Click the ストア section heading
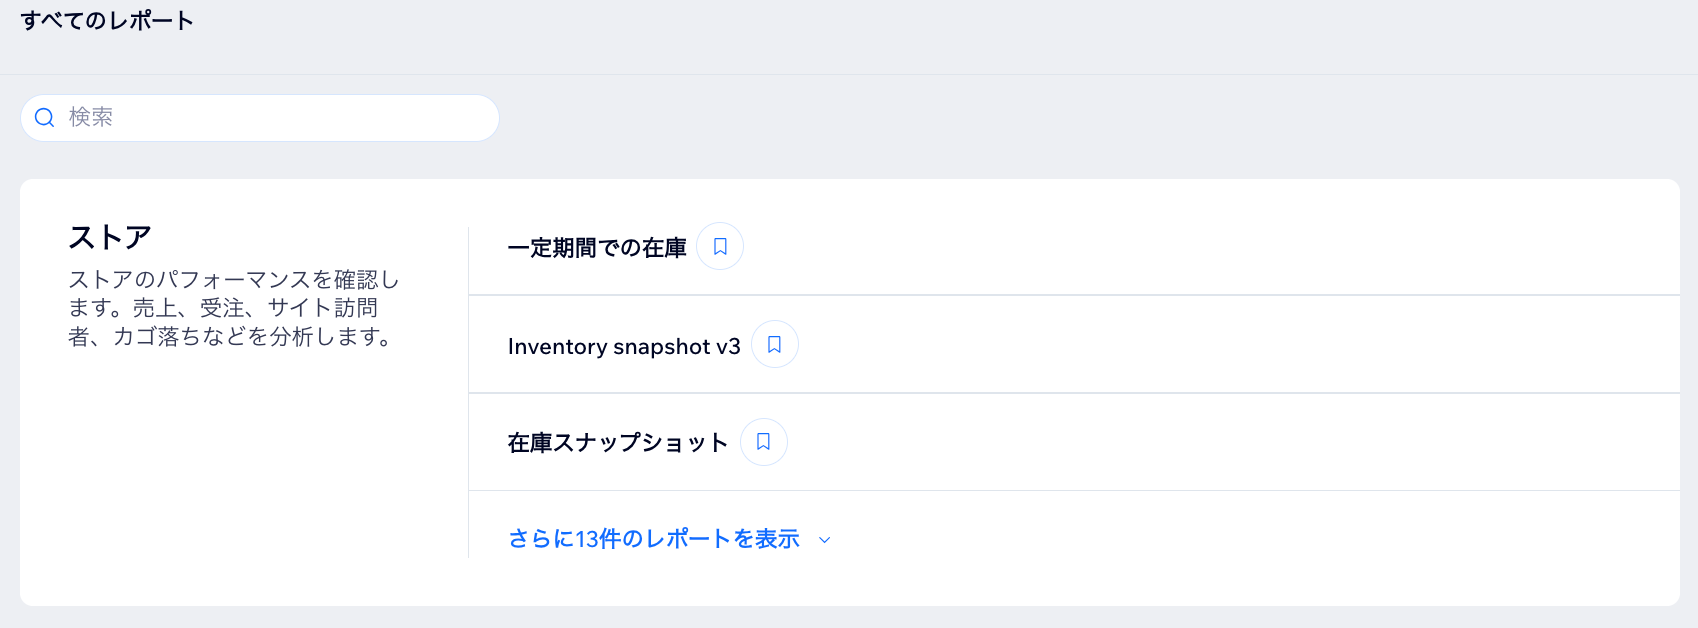This screenshot has width=1698, height=628. click(109, 237)
